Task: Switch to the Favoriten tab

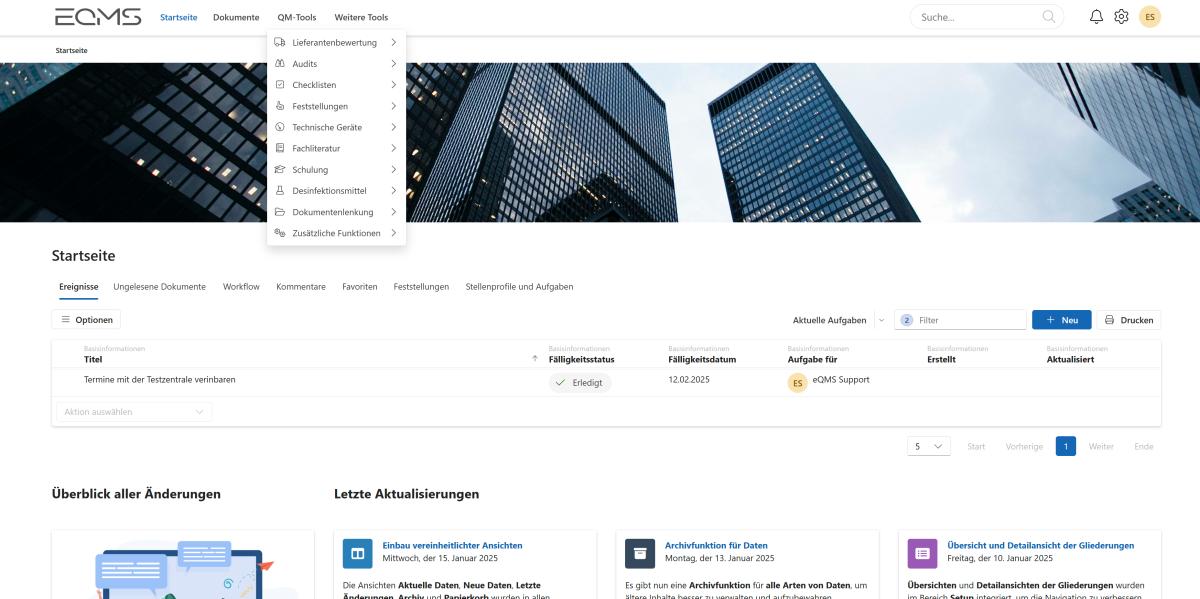Action: [x=360, y=287]
